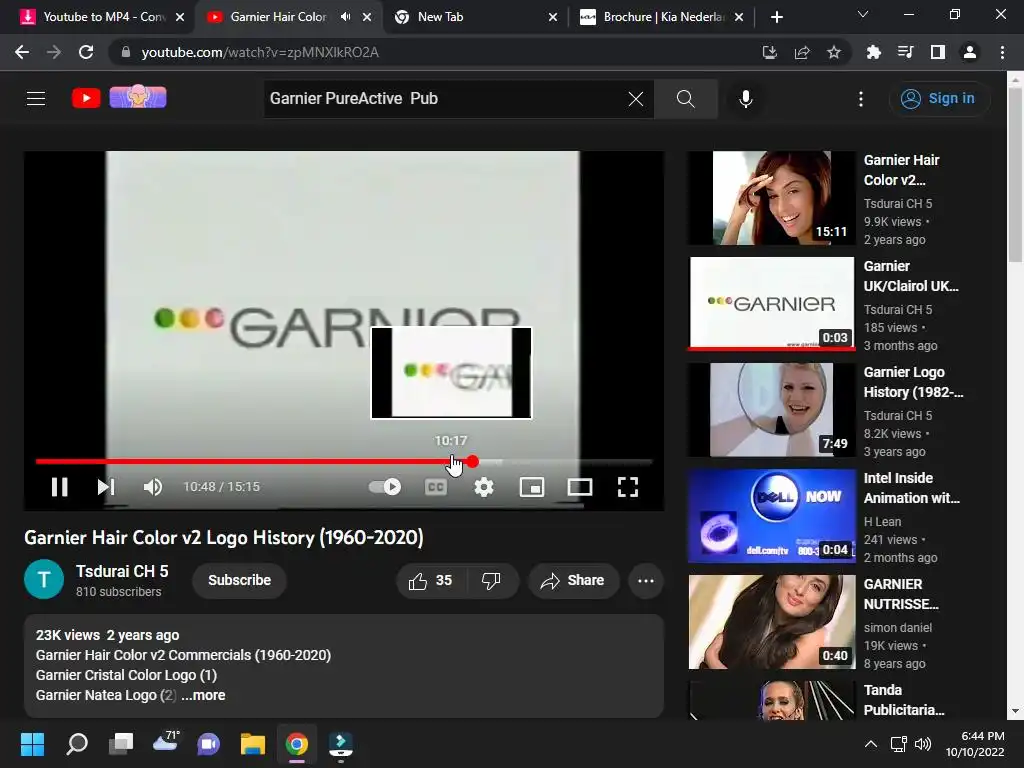Click the install app icon in the address bar
The width and height of the screenshot is (1024, 768).
coord(769,52)
